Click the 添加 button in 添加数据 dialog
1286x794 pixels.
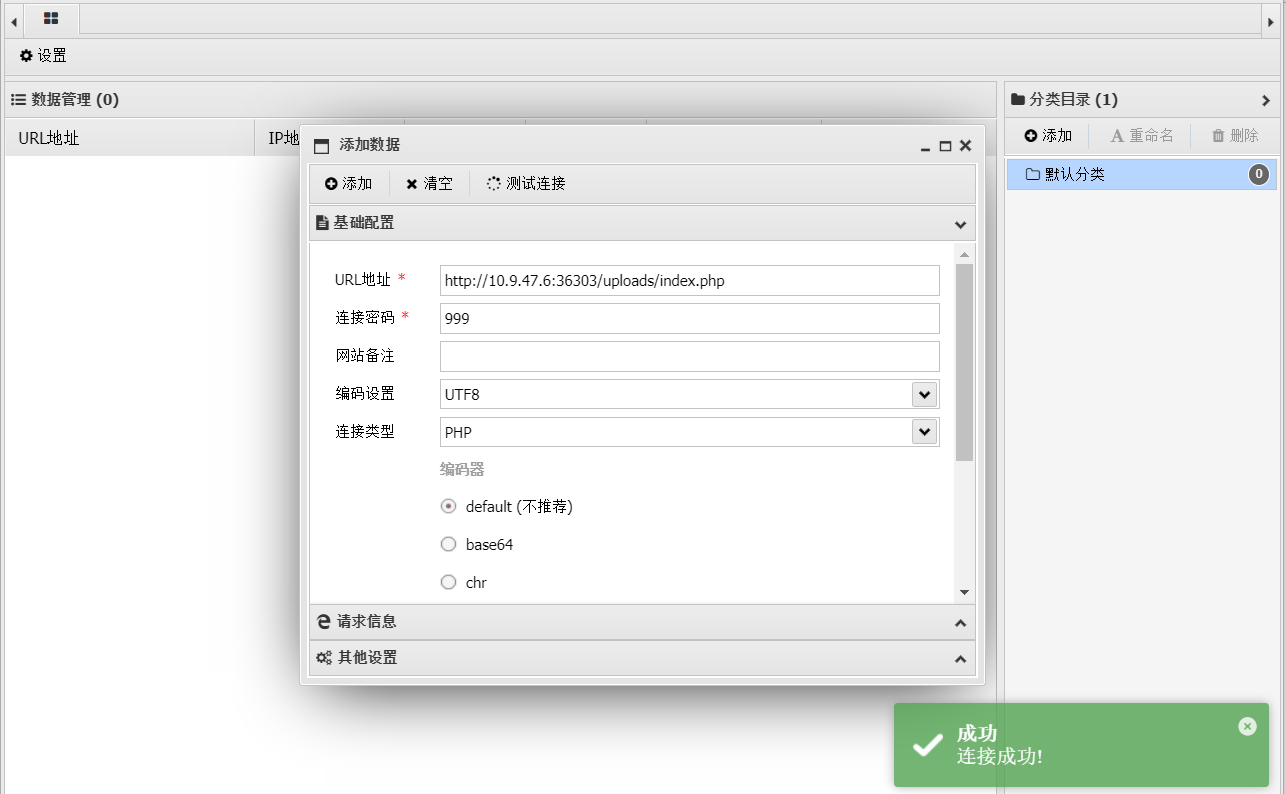tap(348, 184)
